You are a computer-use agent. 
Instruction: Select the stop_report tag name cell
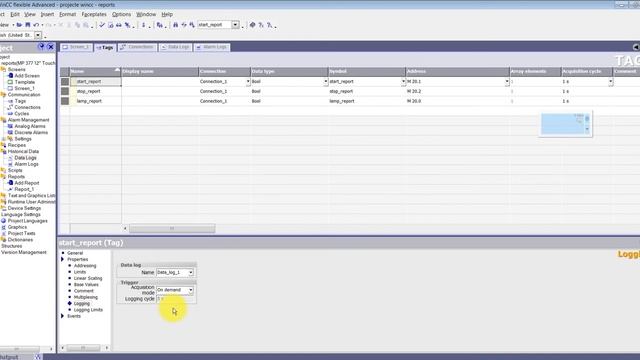pos(96,91)
